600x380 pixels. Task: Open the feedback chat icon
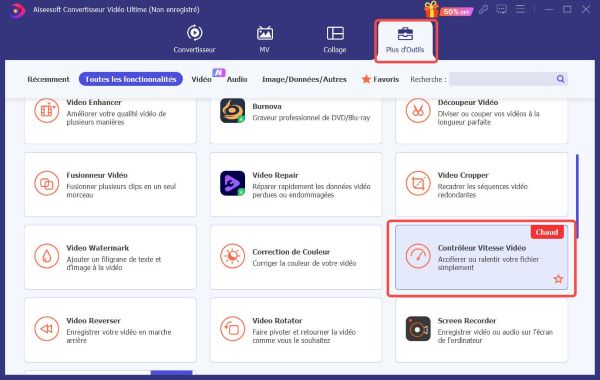[501, 9]
